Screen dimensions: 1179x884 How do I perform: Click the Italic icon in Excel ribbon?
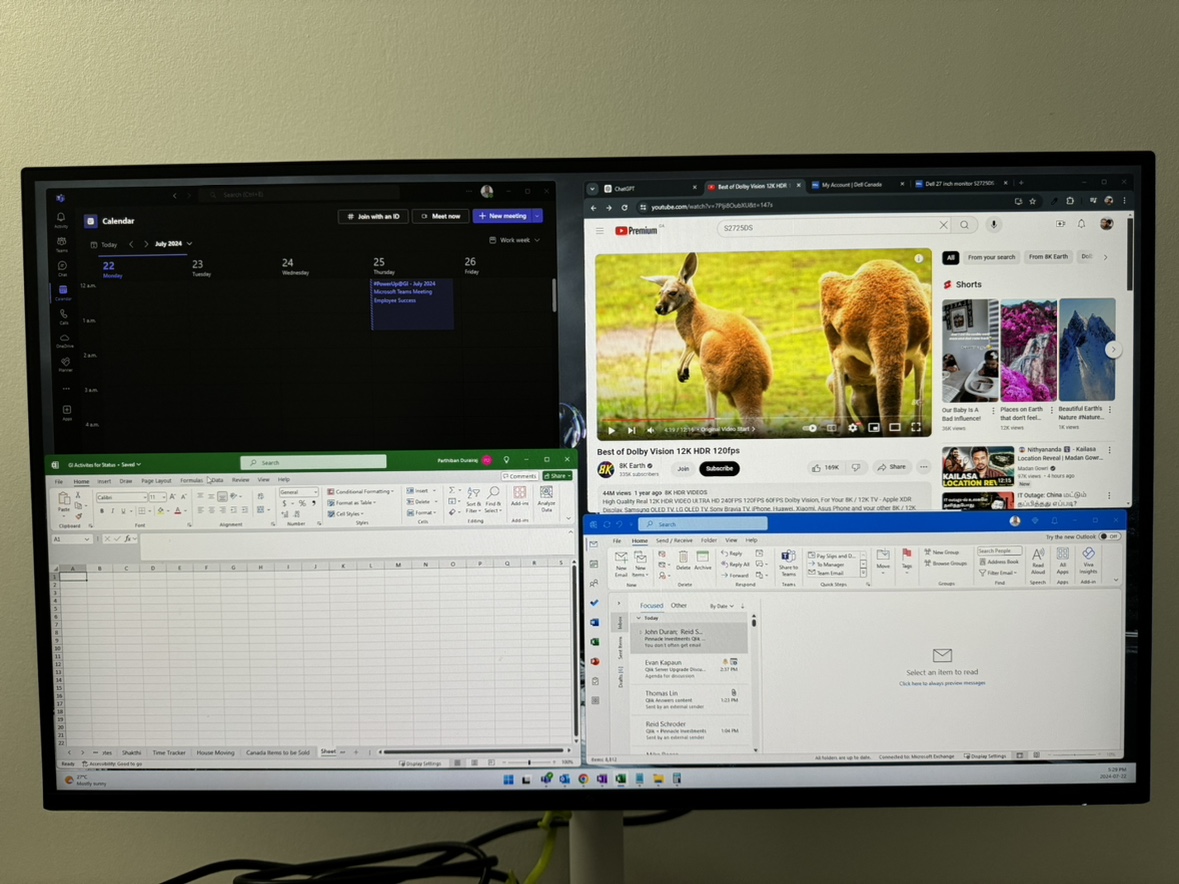[112, 510]
